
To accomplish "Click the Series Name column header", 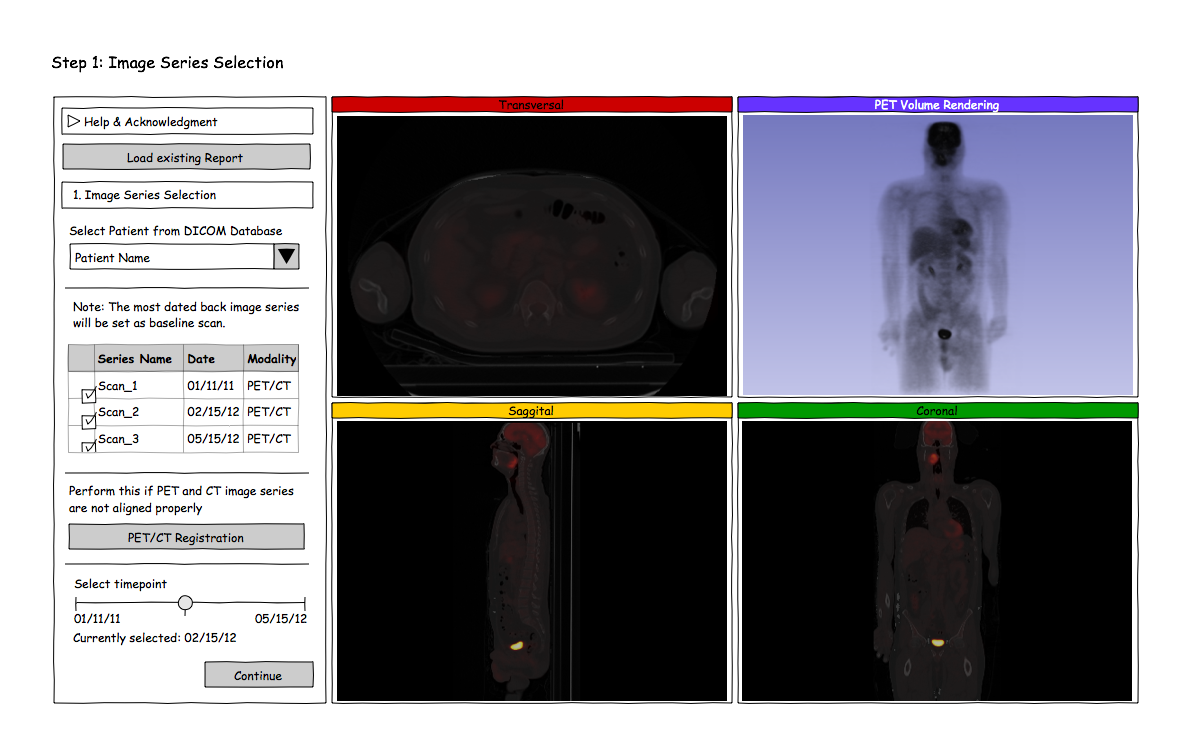I will 135,359.
